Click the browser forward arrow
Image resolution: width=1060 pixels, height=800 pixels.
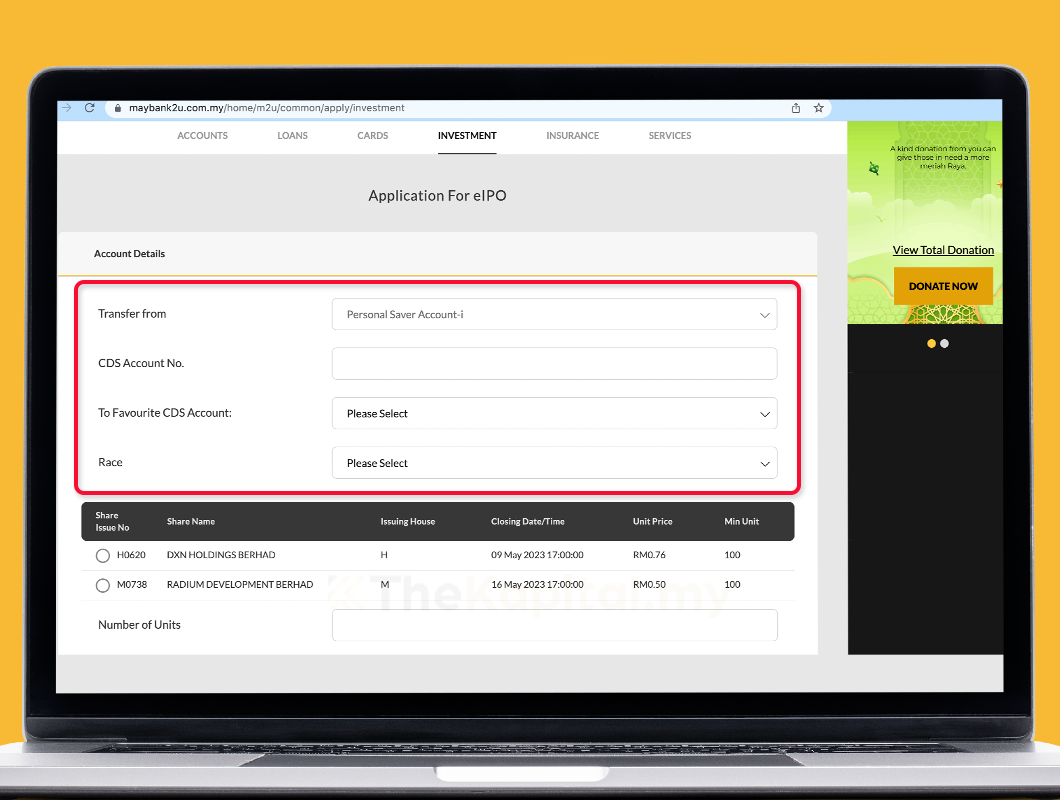(66, 108)
